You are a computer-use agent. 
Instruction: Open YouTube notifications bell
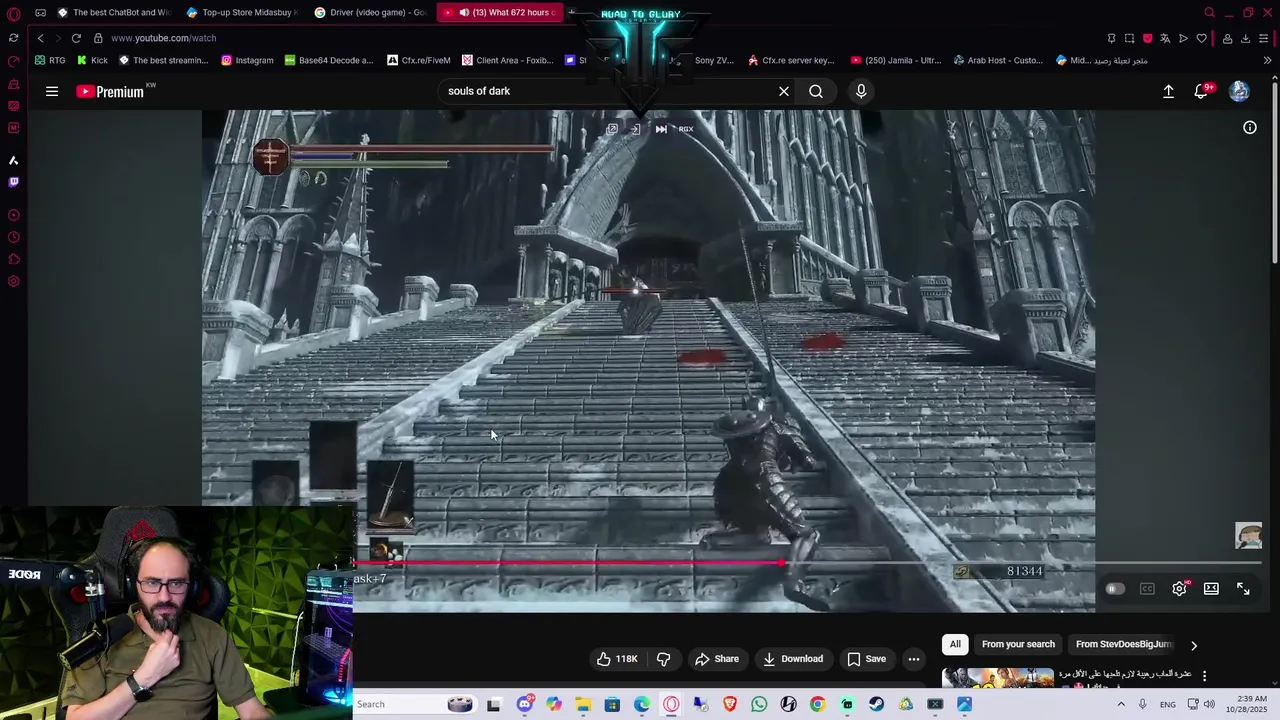(1202, 91)
